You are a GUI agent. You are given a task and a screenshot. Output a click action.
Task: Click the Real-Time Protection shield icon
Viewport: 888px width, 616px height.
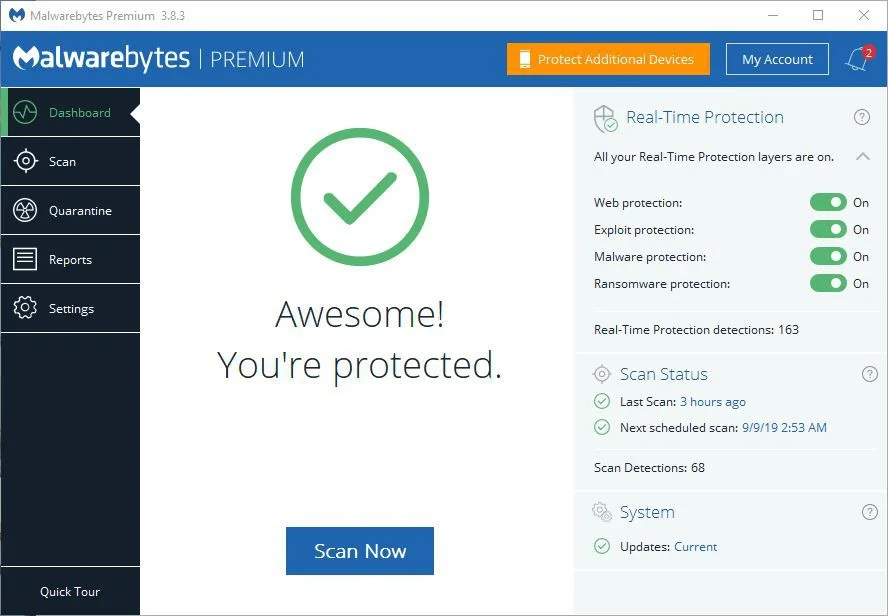click(x=603, y=117)
